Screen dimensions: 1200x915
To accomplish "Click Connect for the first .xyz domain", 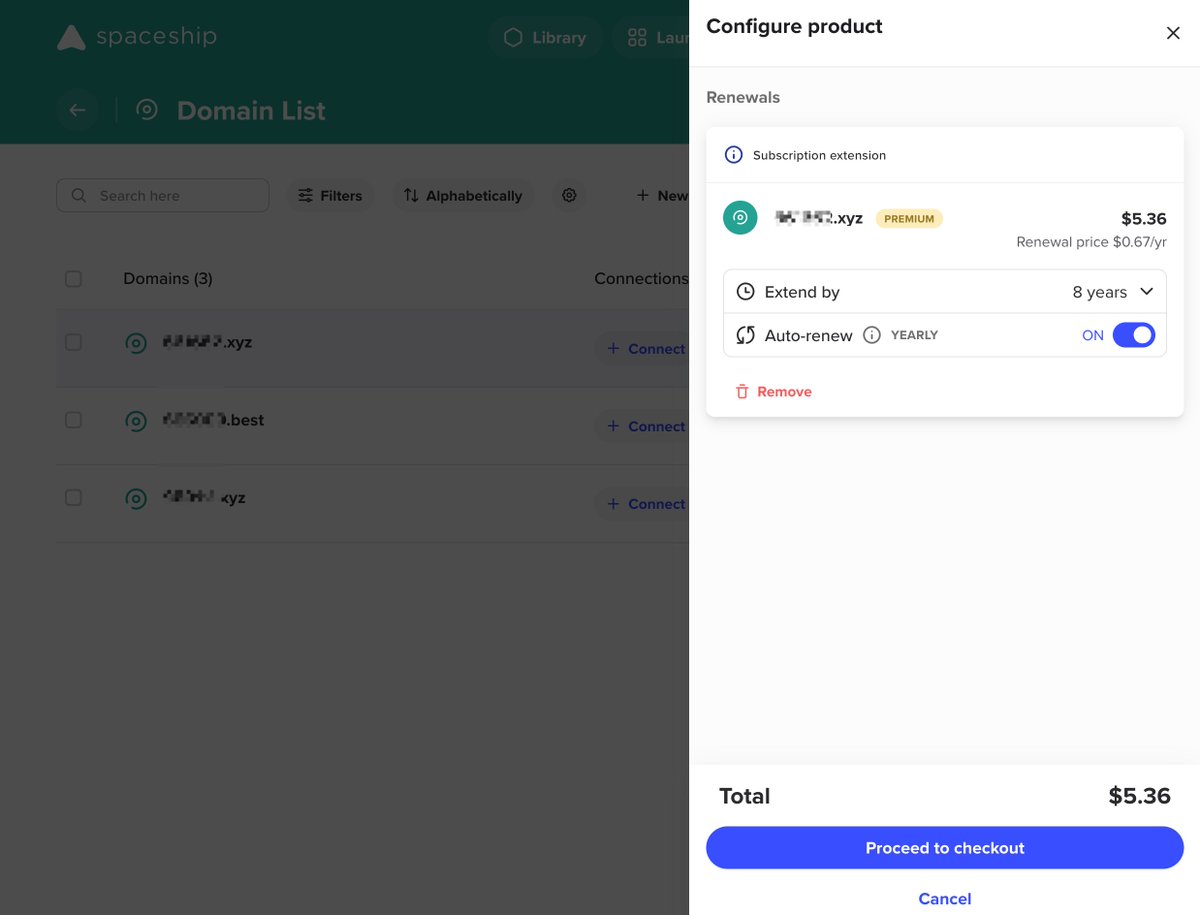I will (x=643, y=348).
